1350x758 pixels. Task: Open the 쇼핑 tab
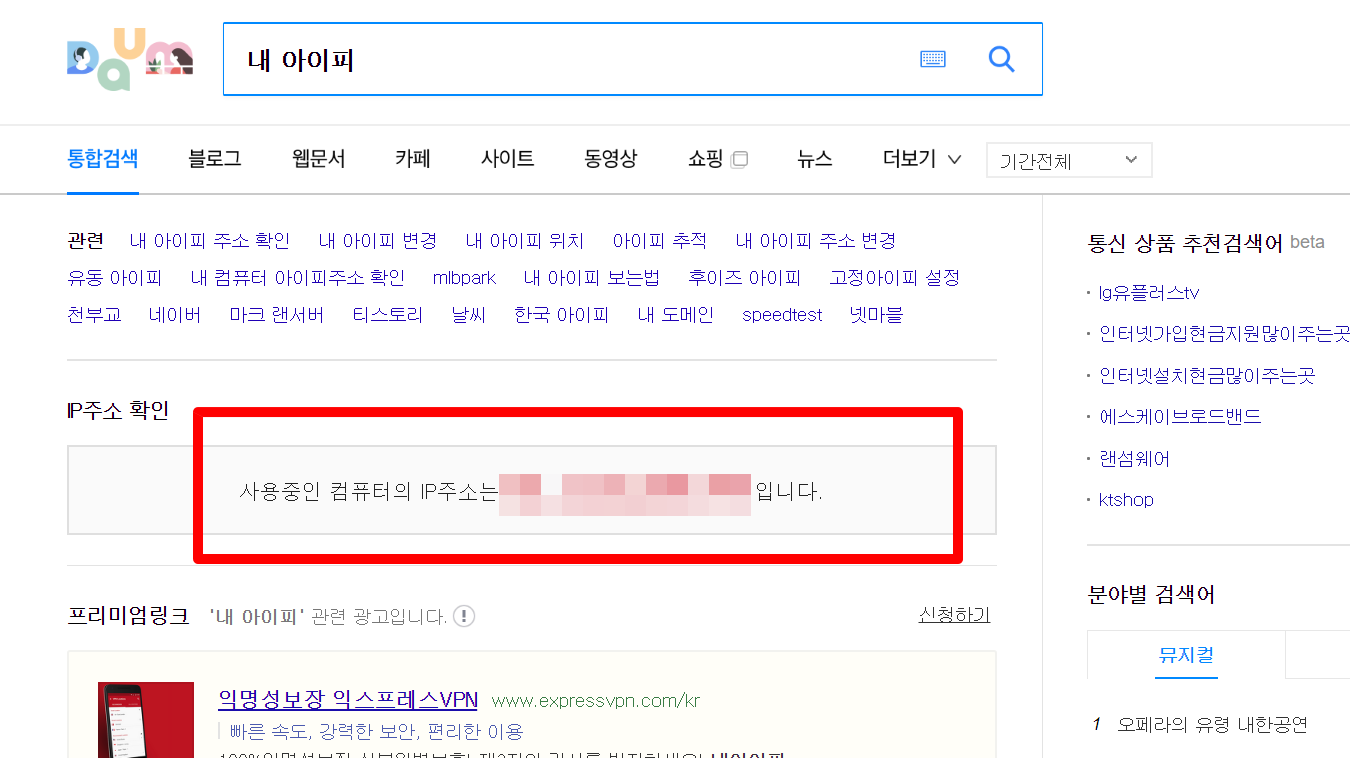(705, 158)
